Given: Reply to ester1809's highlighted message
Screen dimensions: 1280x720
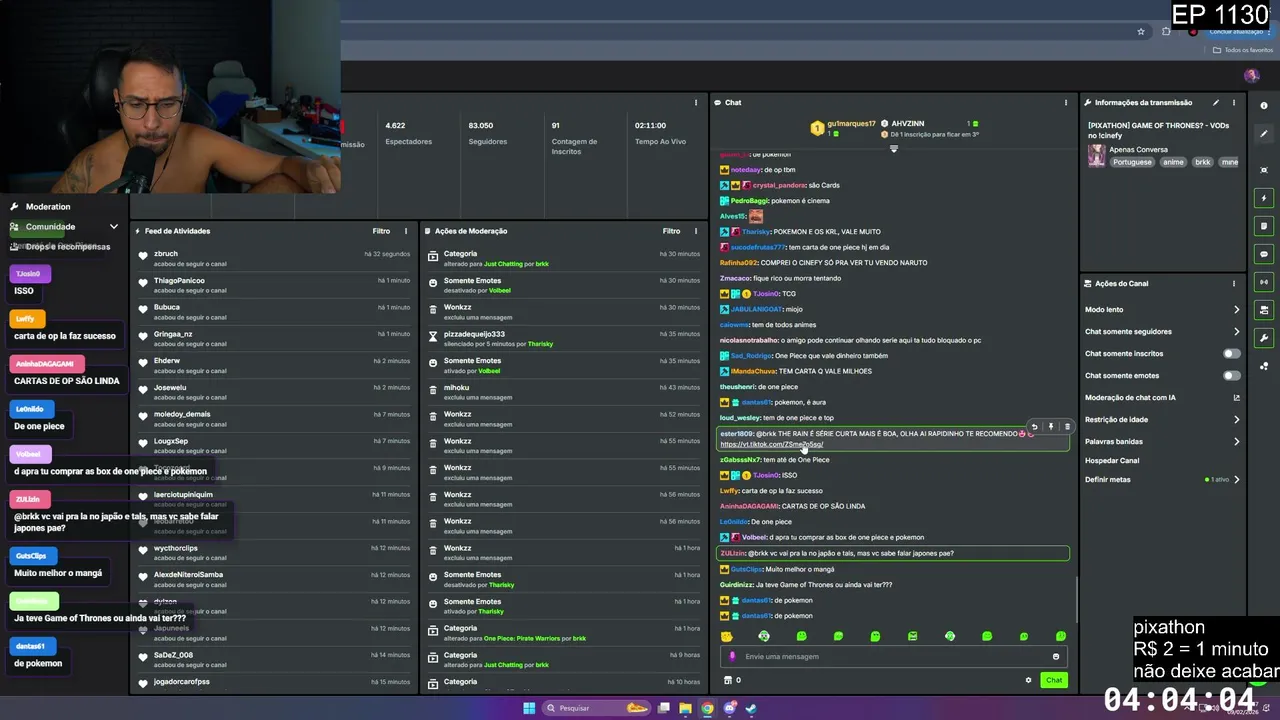Looking at the screenshot, I should (x=1034, y=427).
